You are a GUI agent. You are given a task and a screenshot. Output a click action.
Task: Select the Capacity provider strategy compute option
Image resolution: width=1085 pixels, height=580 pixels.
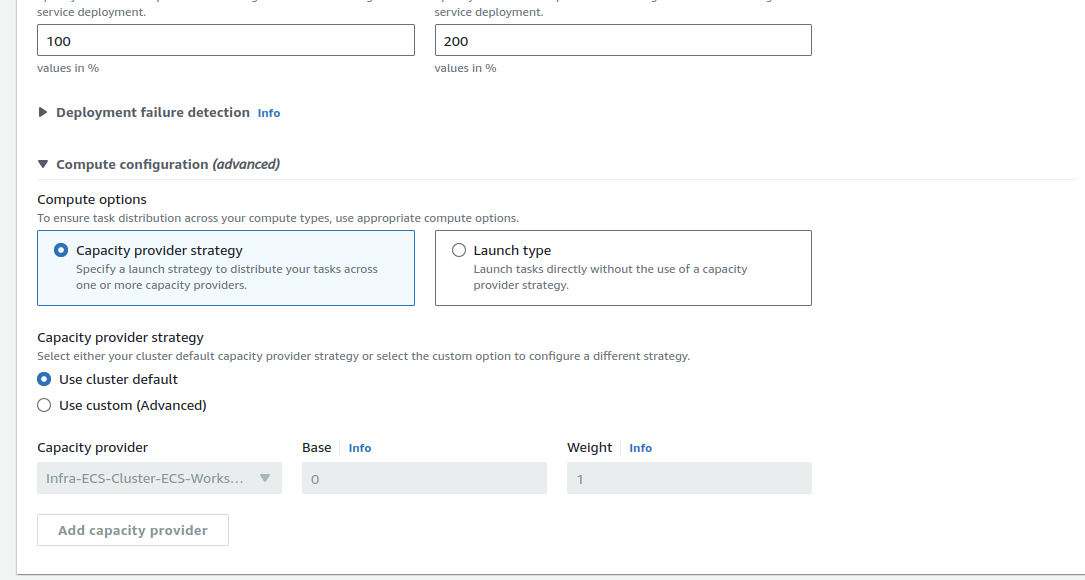61,251
